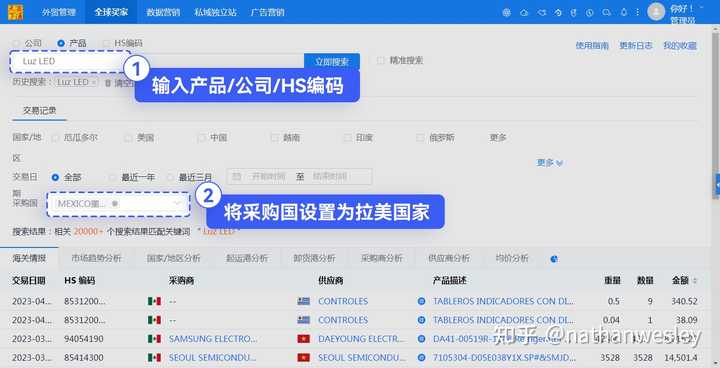Open the 全球买家 menu

[111, 12]
